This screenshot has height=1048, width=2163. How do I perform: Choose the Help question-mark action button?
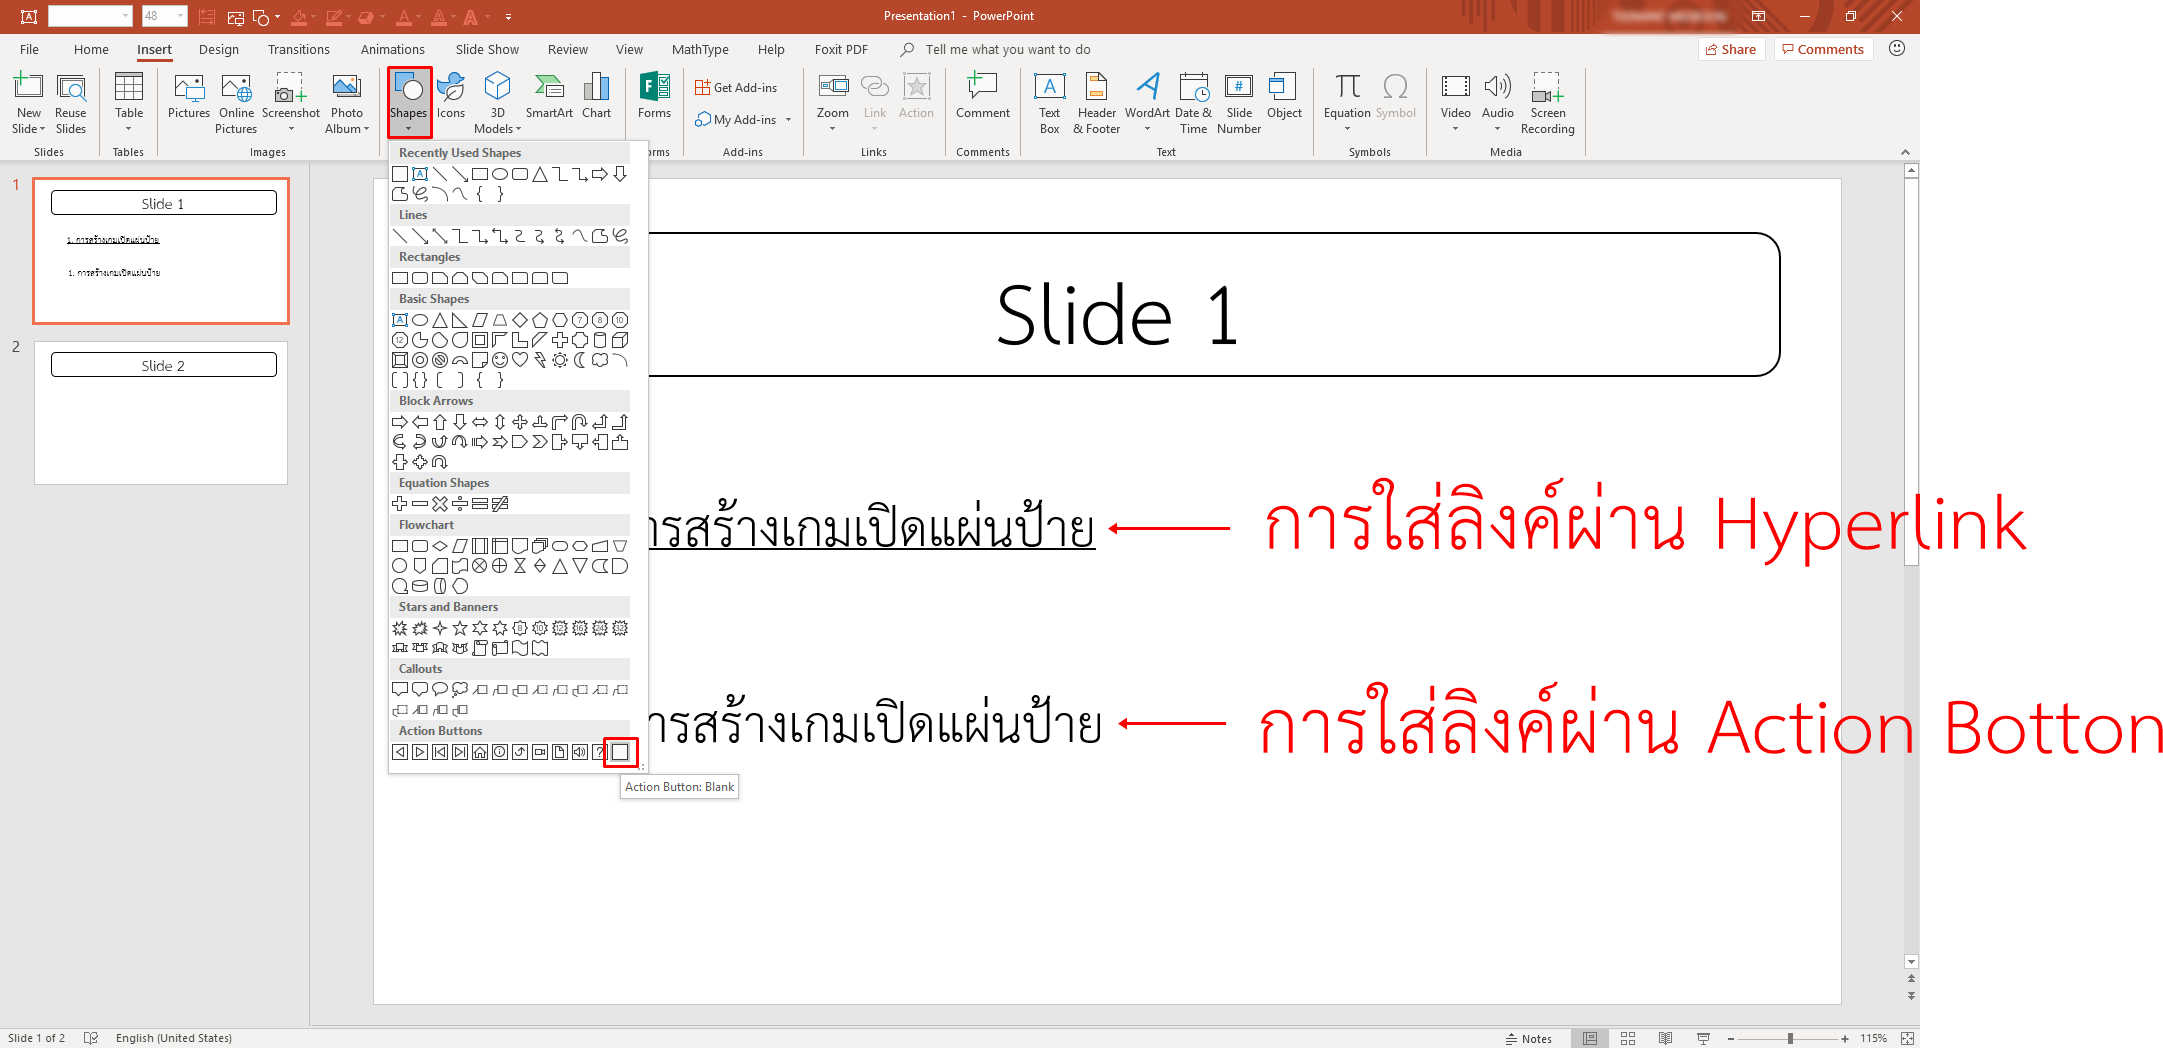pos(600,752)
